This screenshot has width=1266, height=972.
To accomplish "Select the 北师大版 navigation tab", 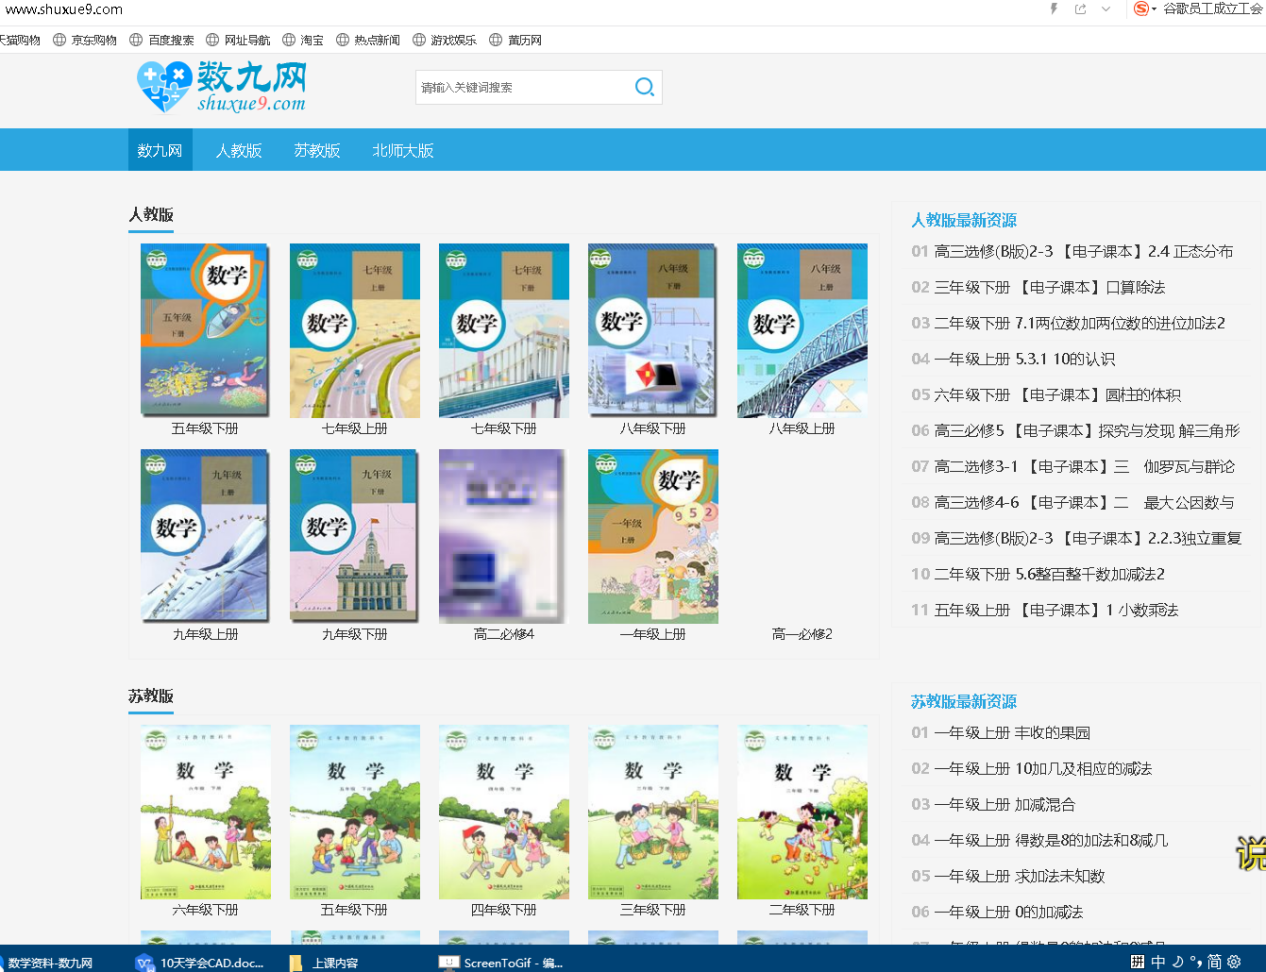I will coord(403,150).
